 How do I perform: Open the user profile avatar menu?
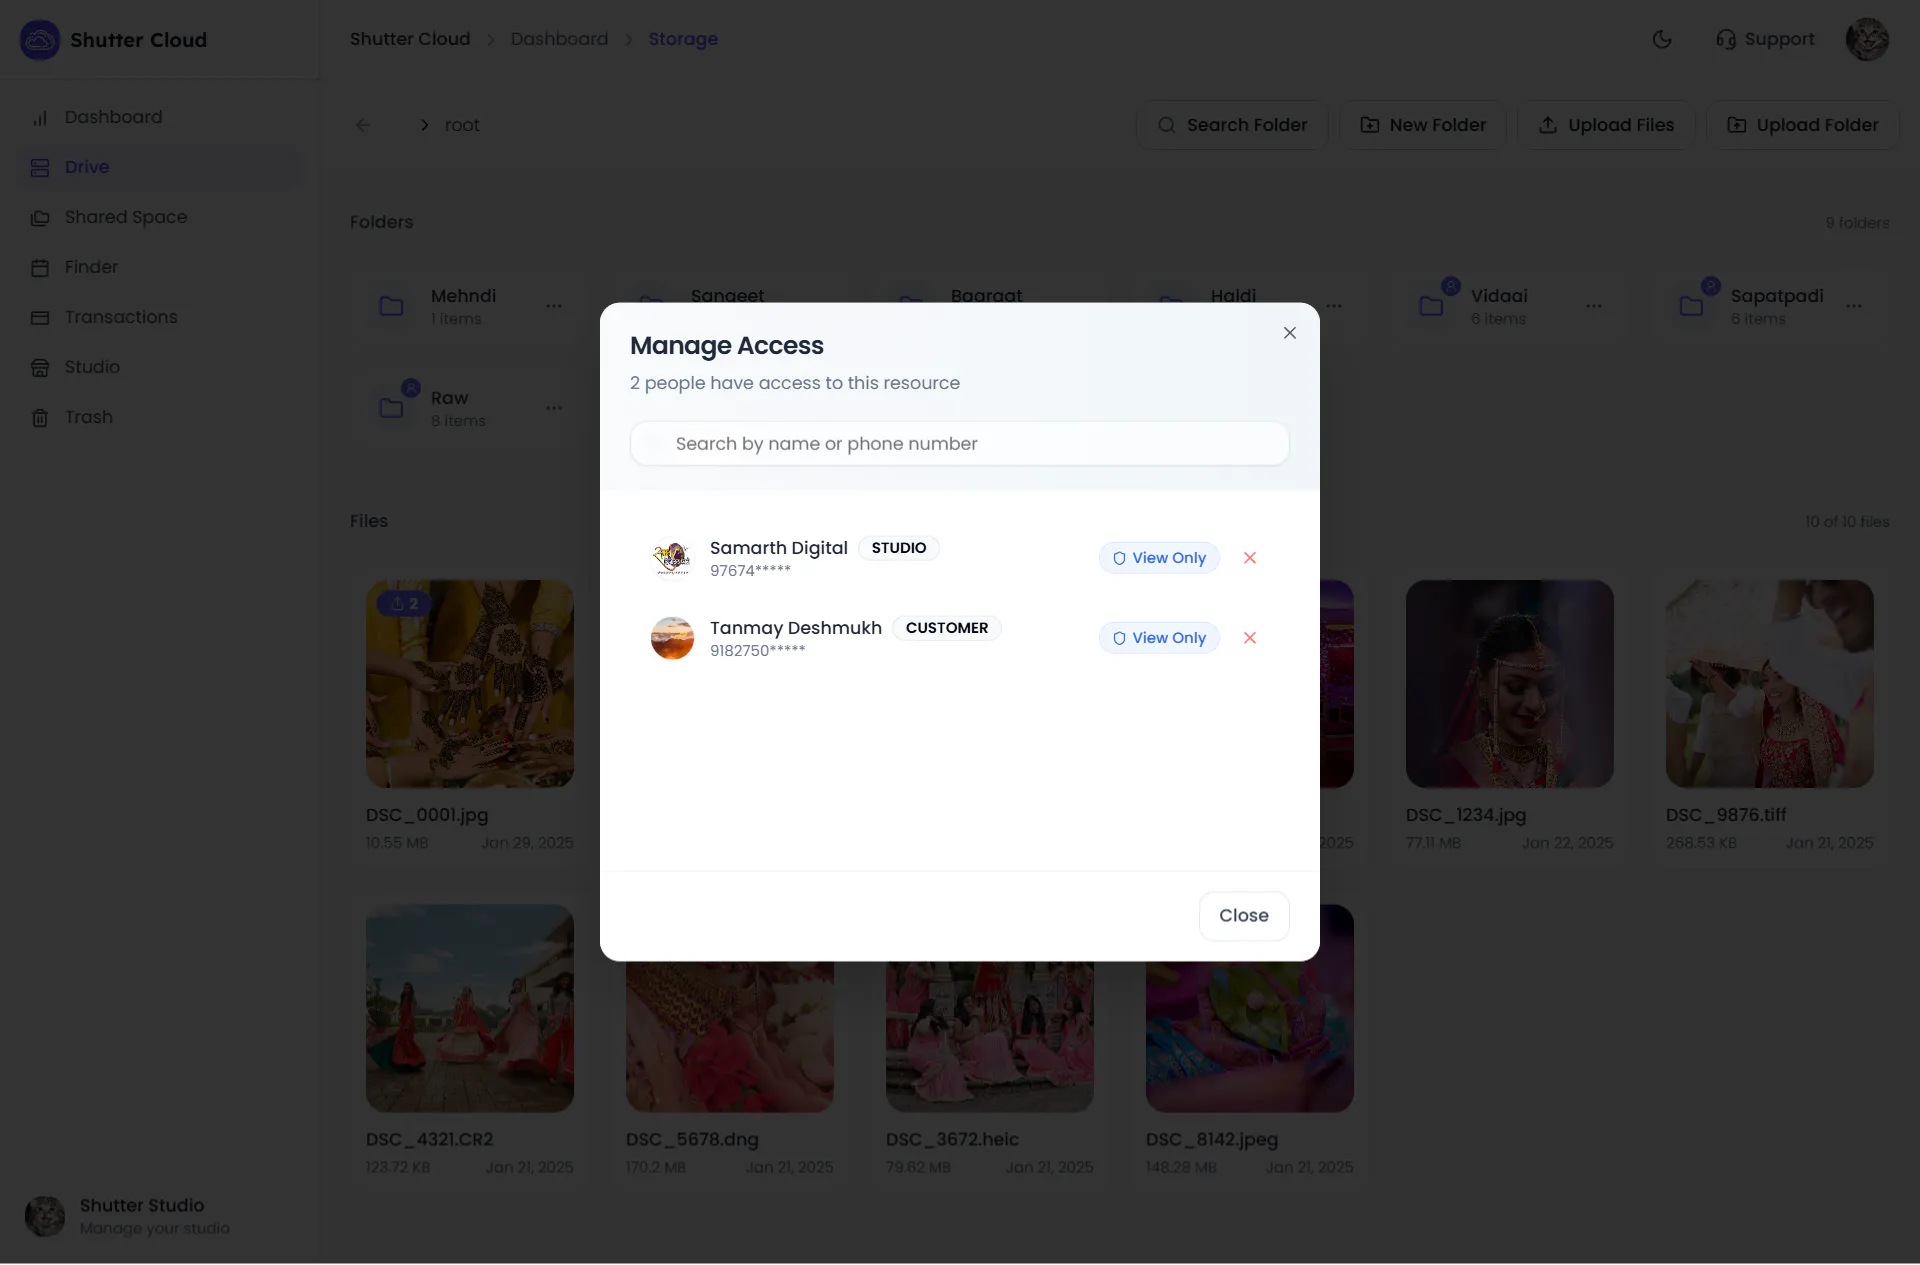tap(1867, 39)
